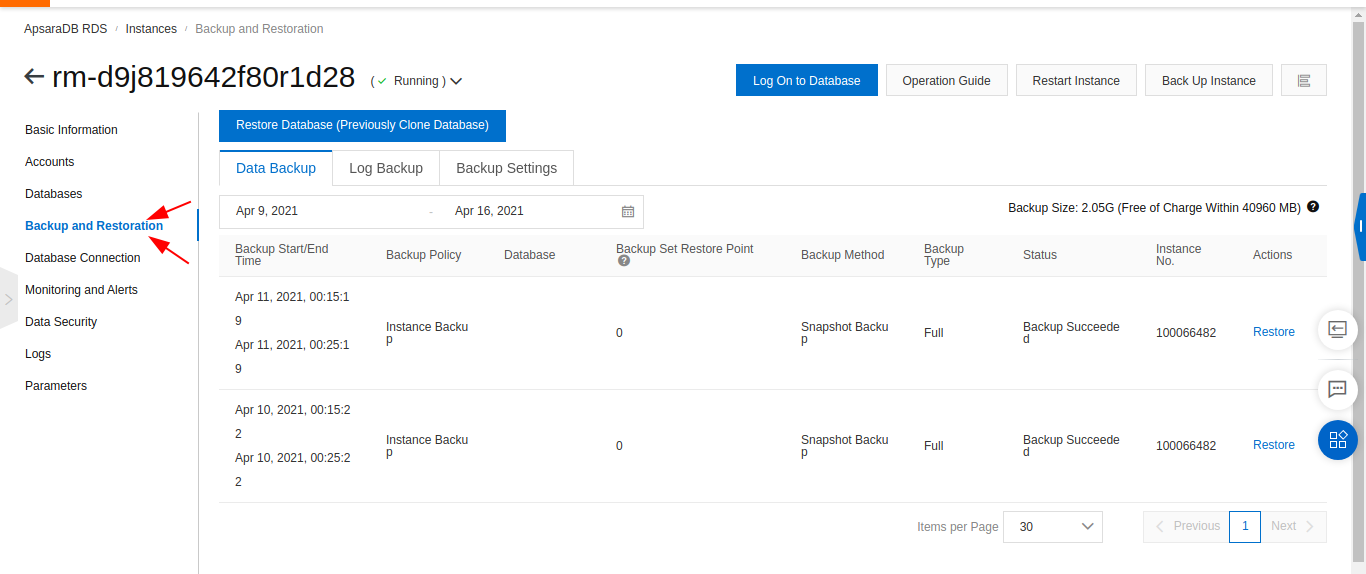
Task: Restore the Apr 11, 2021 backup
Action: pyautogui.click(x=1273, y=332)
